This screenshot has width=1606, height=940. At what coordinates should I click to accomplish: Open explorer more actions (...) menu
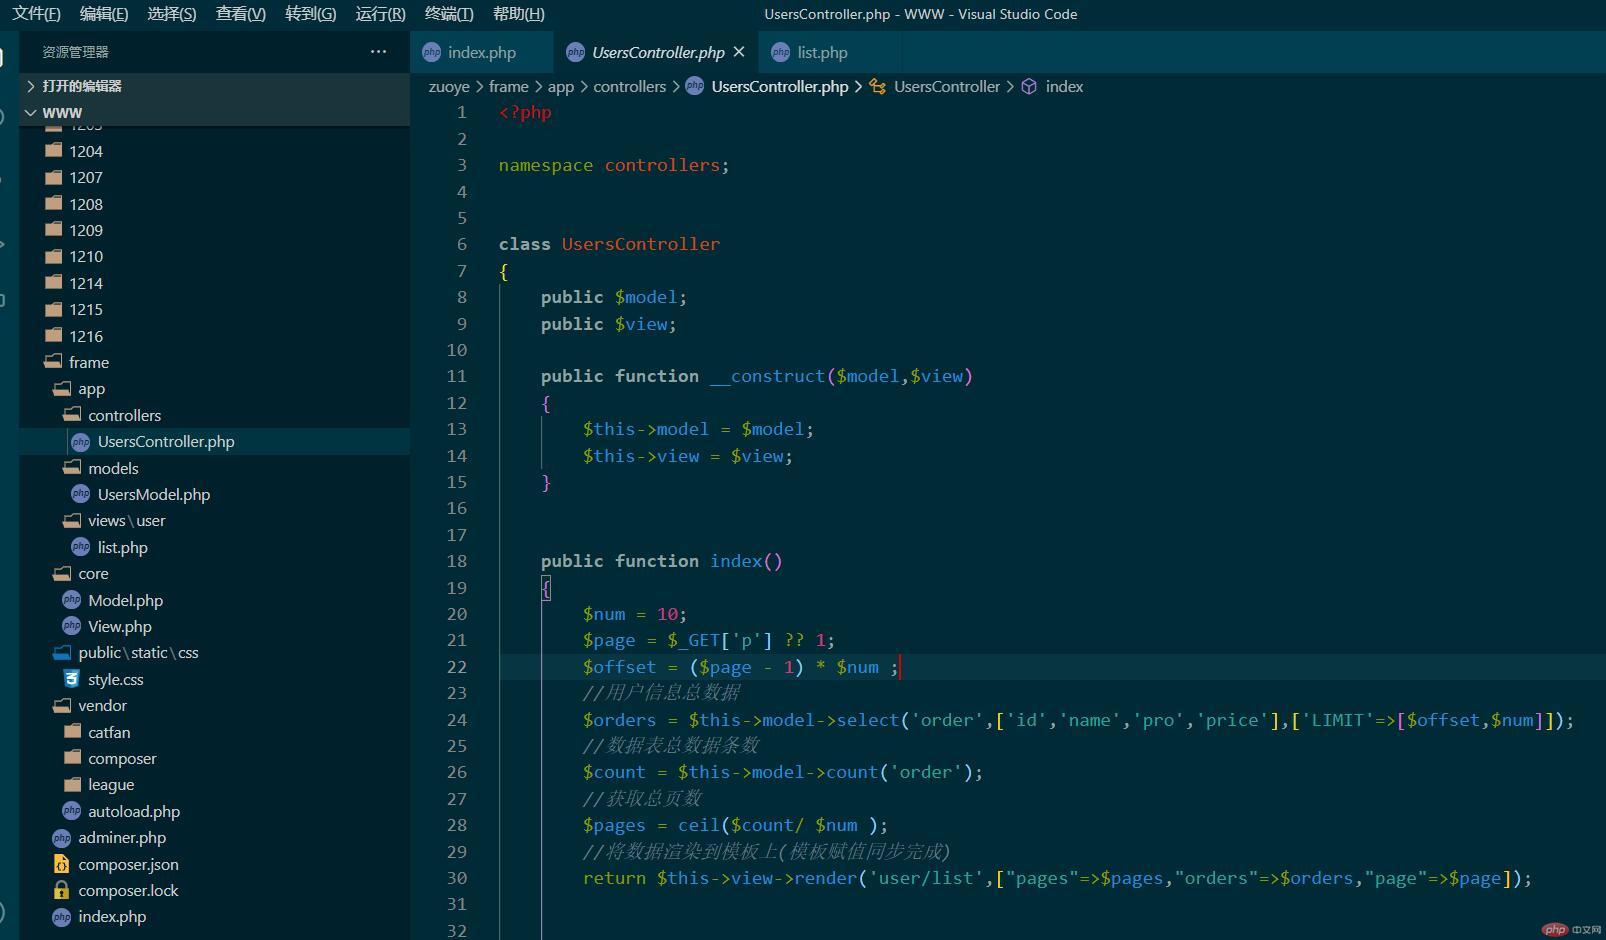tap(378, 51)
